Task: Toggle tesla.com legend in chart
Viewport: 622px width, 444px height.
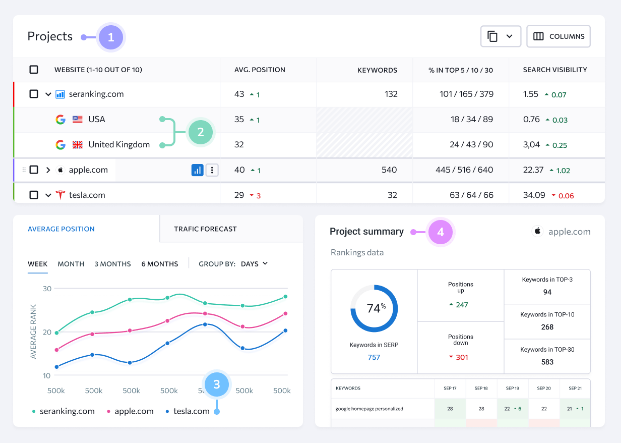Action: point(188,411)
